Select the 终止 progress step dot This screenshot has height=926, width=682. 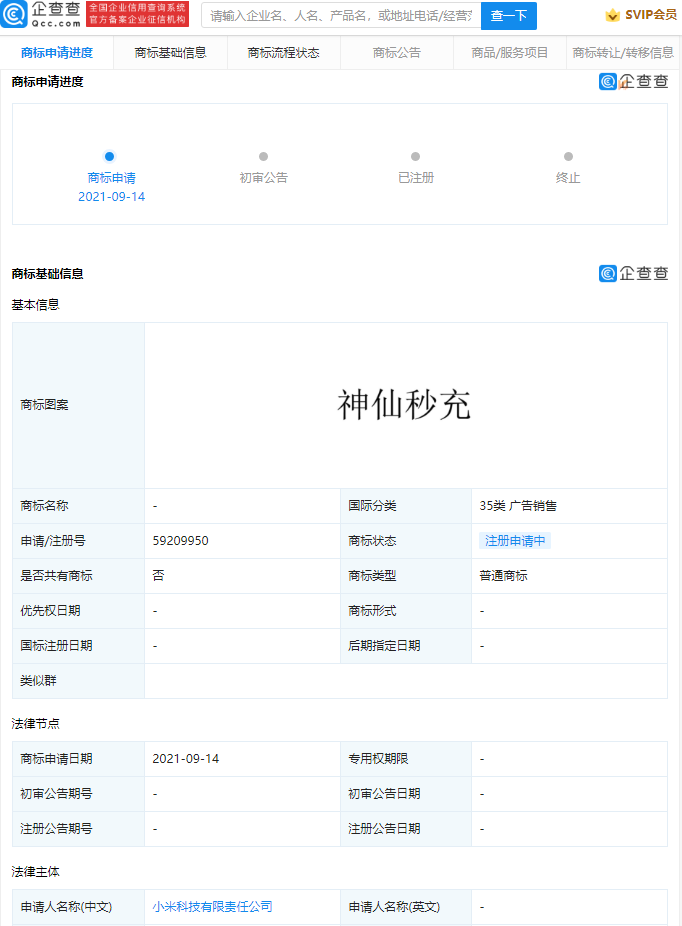click(568, 156)
